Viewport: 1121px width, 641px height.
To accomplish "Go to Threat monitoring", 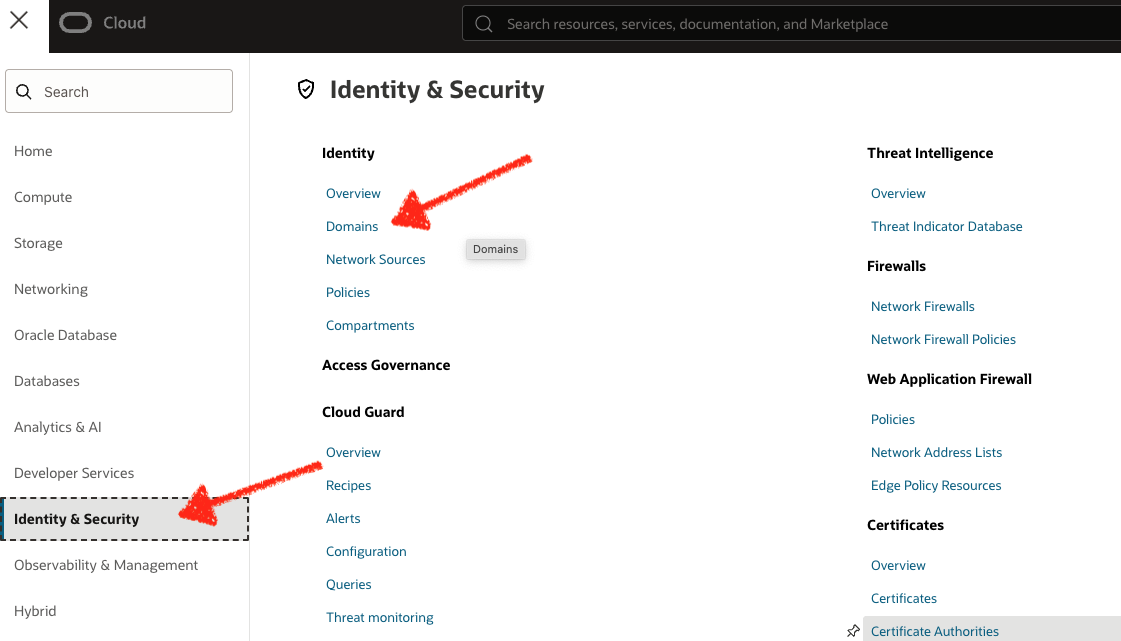I will (x=380, y=617).
